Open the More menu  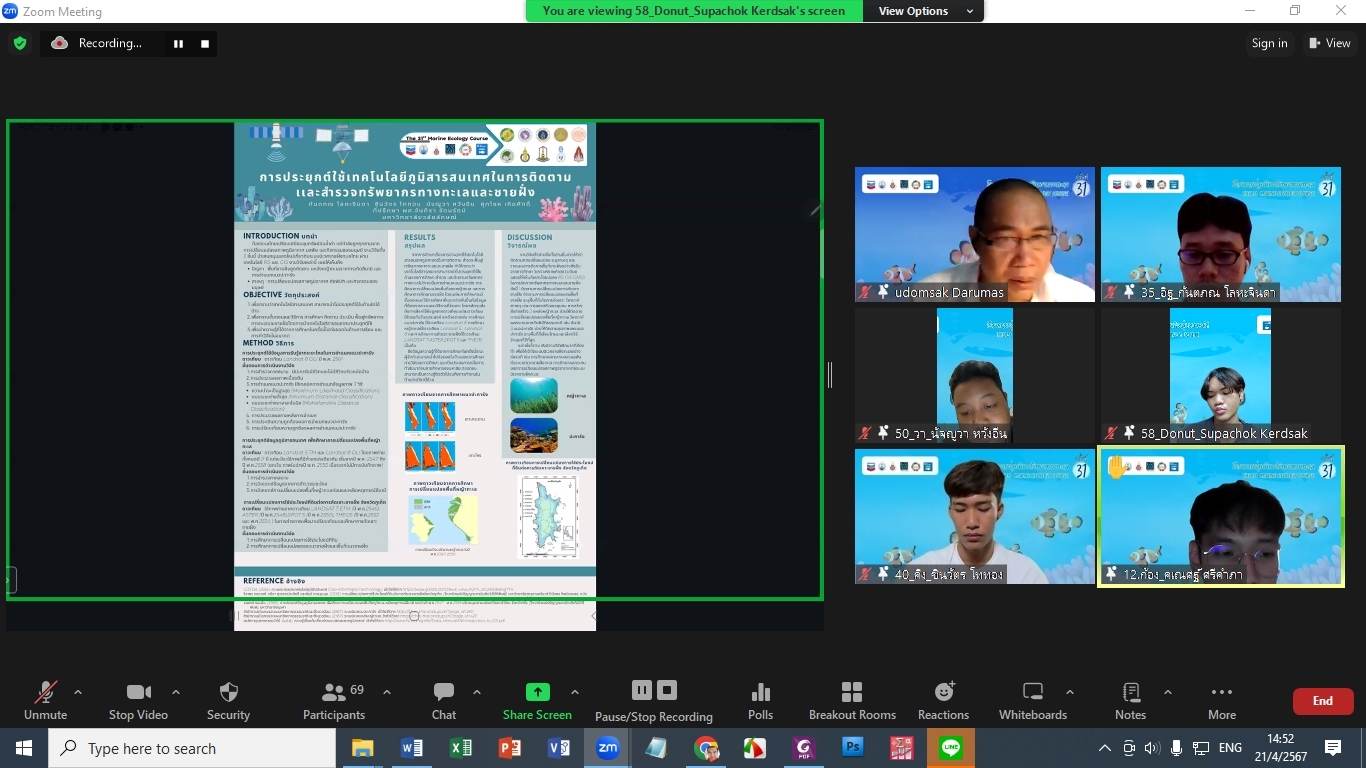pyautogui.click(x=1221, y=700)
